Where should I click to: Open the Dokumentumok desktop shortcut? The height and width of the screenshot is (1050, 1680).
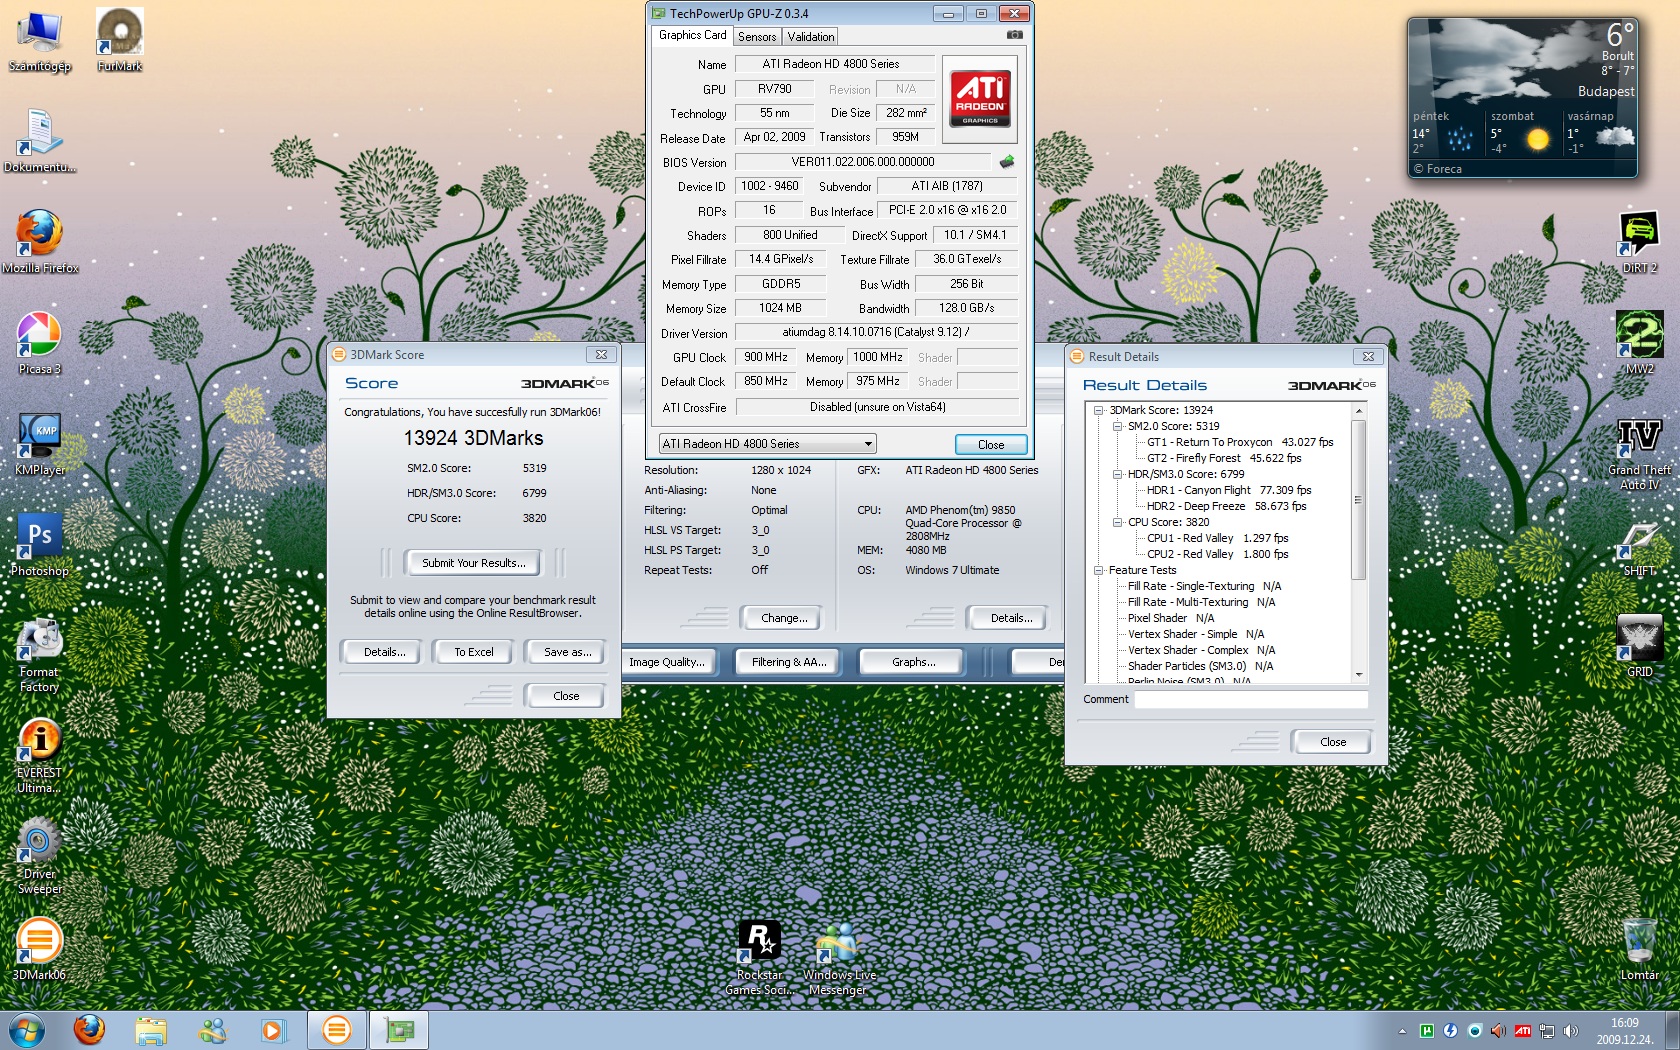40,140
